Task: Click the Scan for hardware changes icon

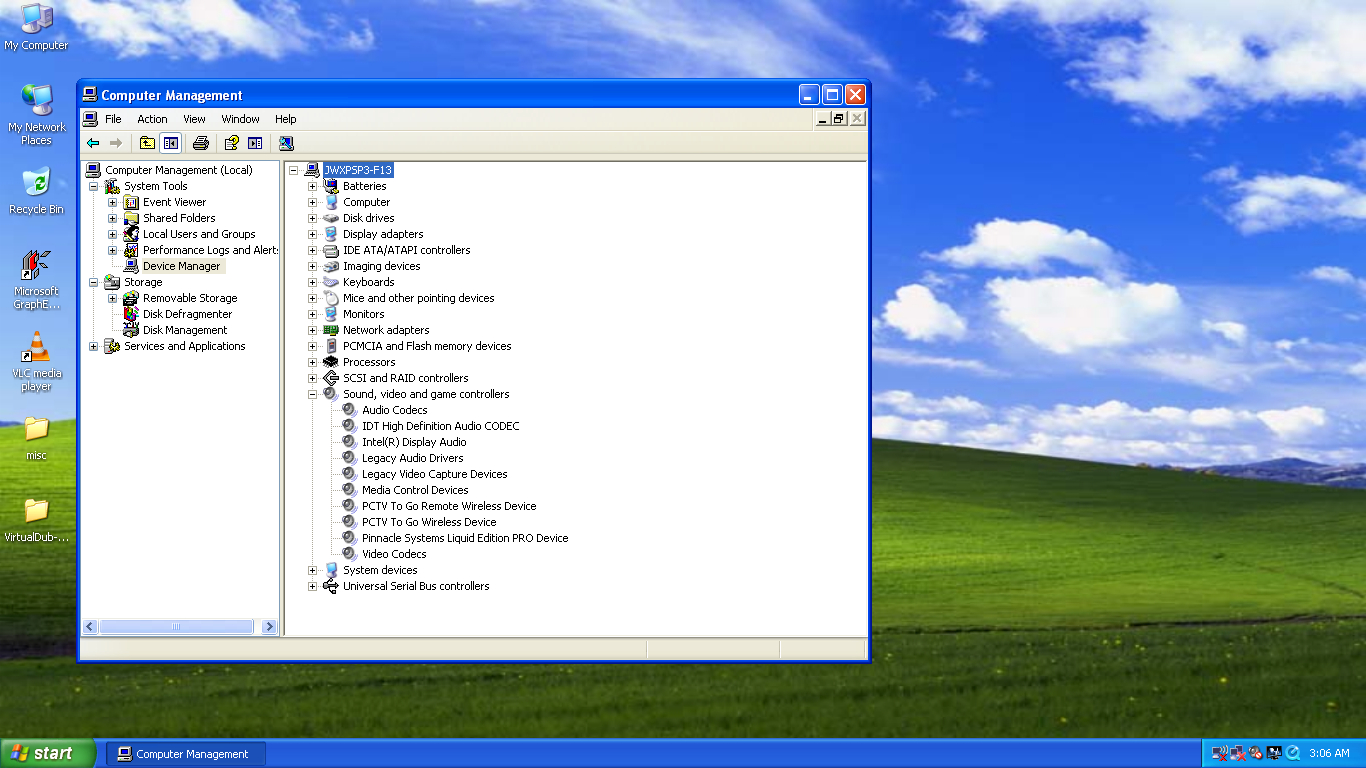Action: (286, 143)
